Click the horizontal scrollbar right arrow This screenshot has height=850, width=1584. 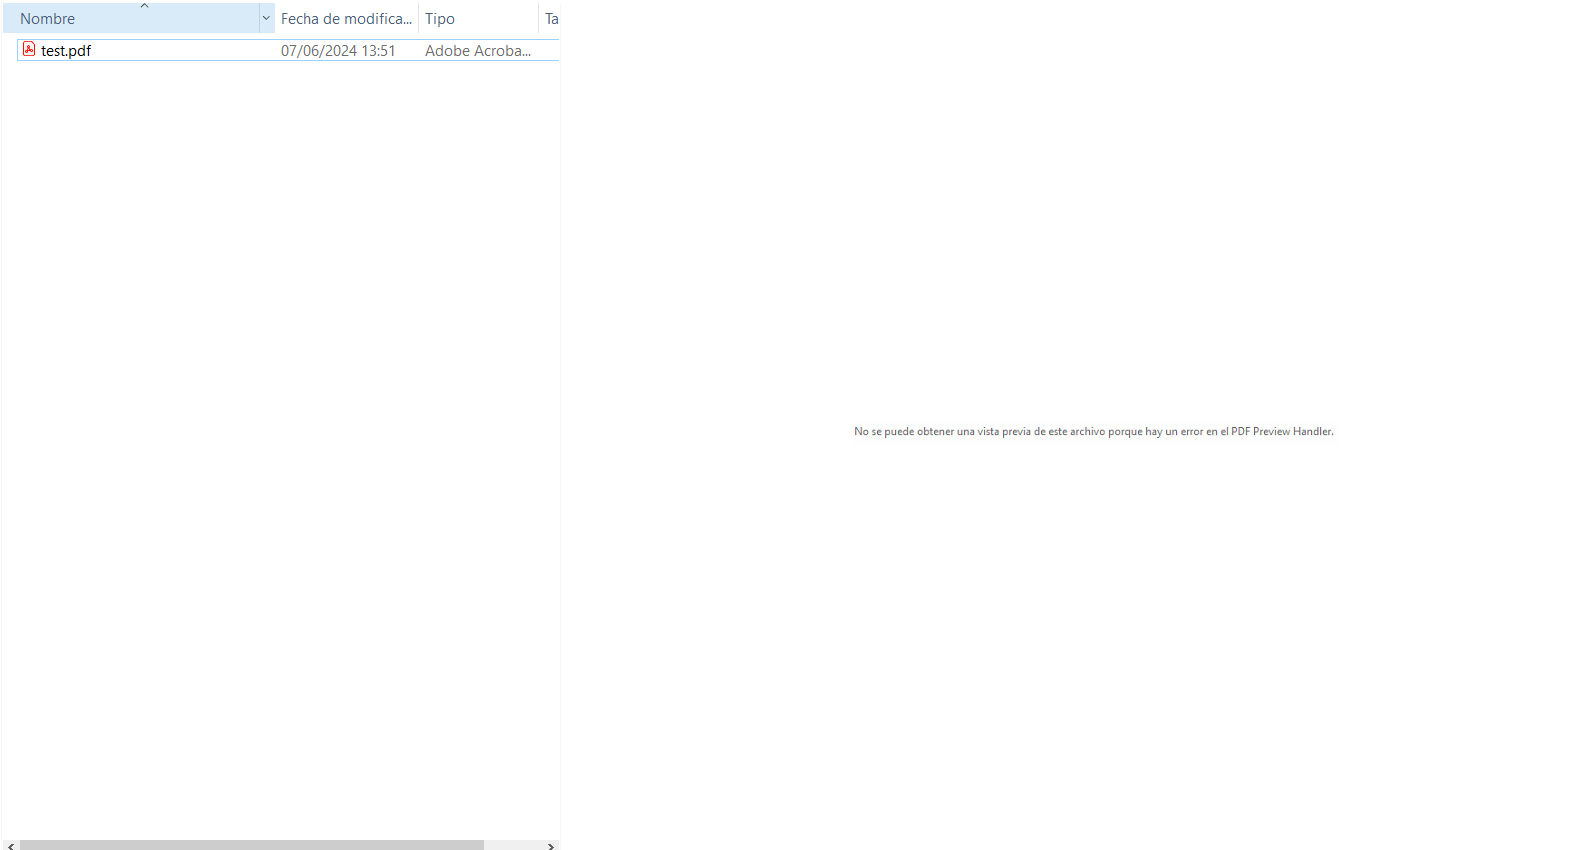pyautogui.click(x=551, y=845)
